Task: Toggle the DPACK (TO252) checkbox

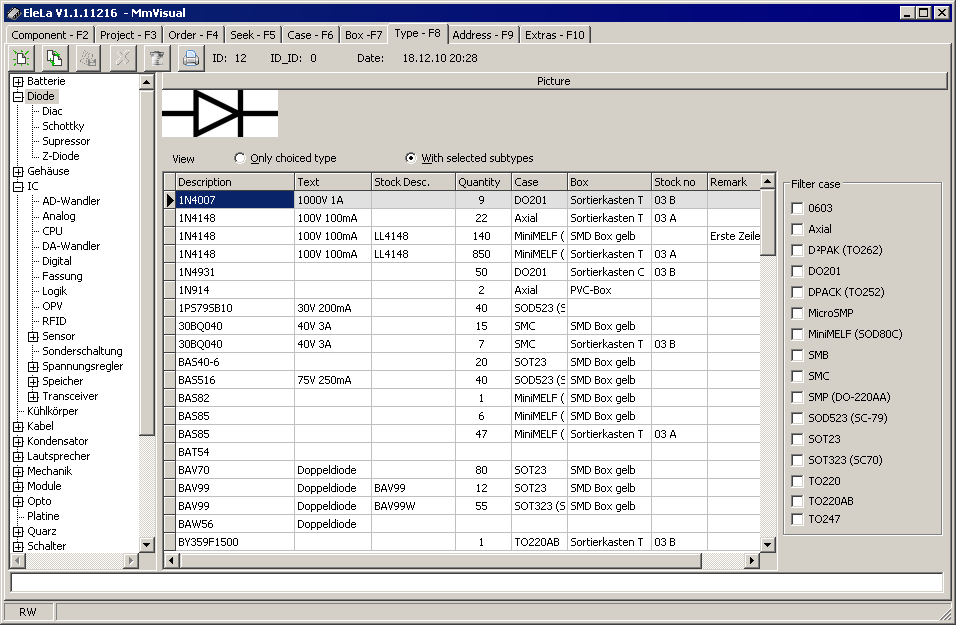Action: point(797,292)
